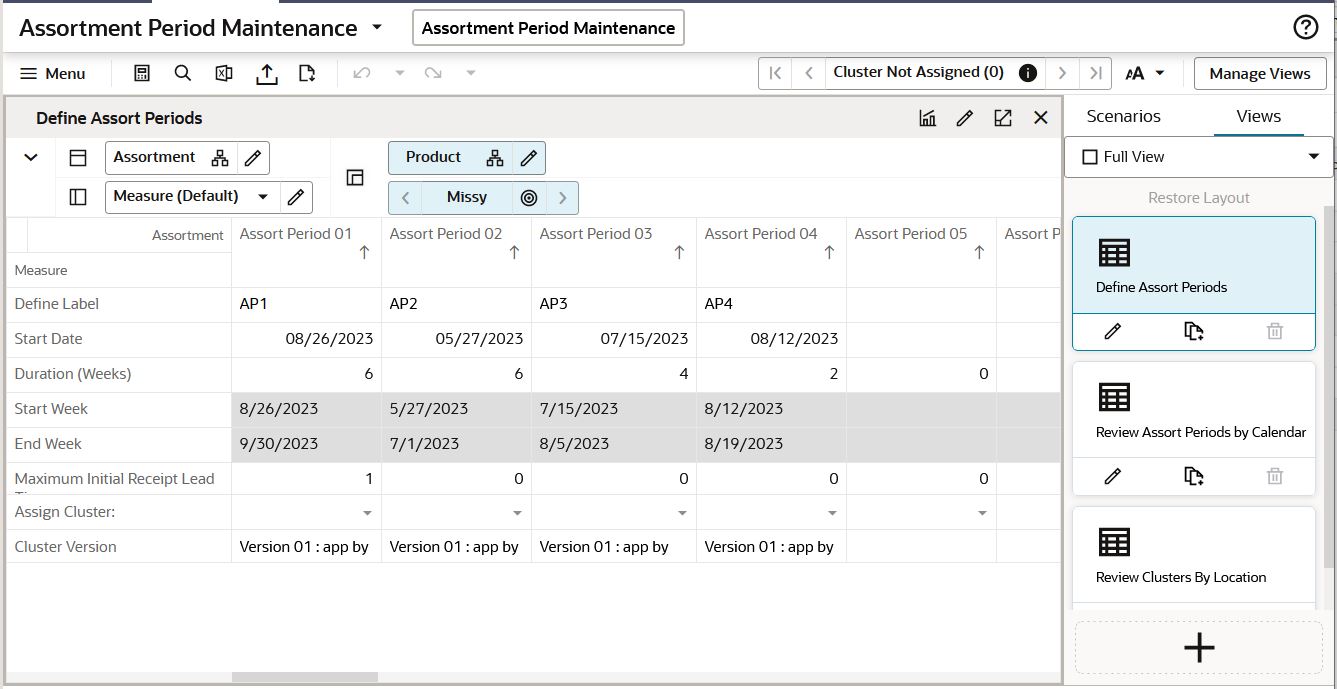The image size is (1337, 689).
Task: Expand Assign Cluster dropdown for Assort Period 02
Action: [517, 513]
